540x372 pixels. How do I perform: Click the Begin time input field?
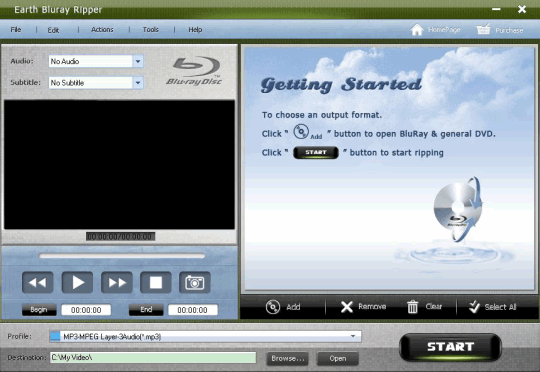click(x=86, y=310)
